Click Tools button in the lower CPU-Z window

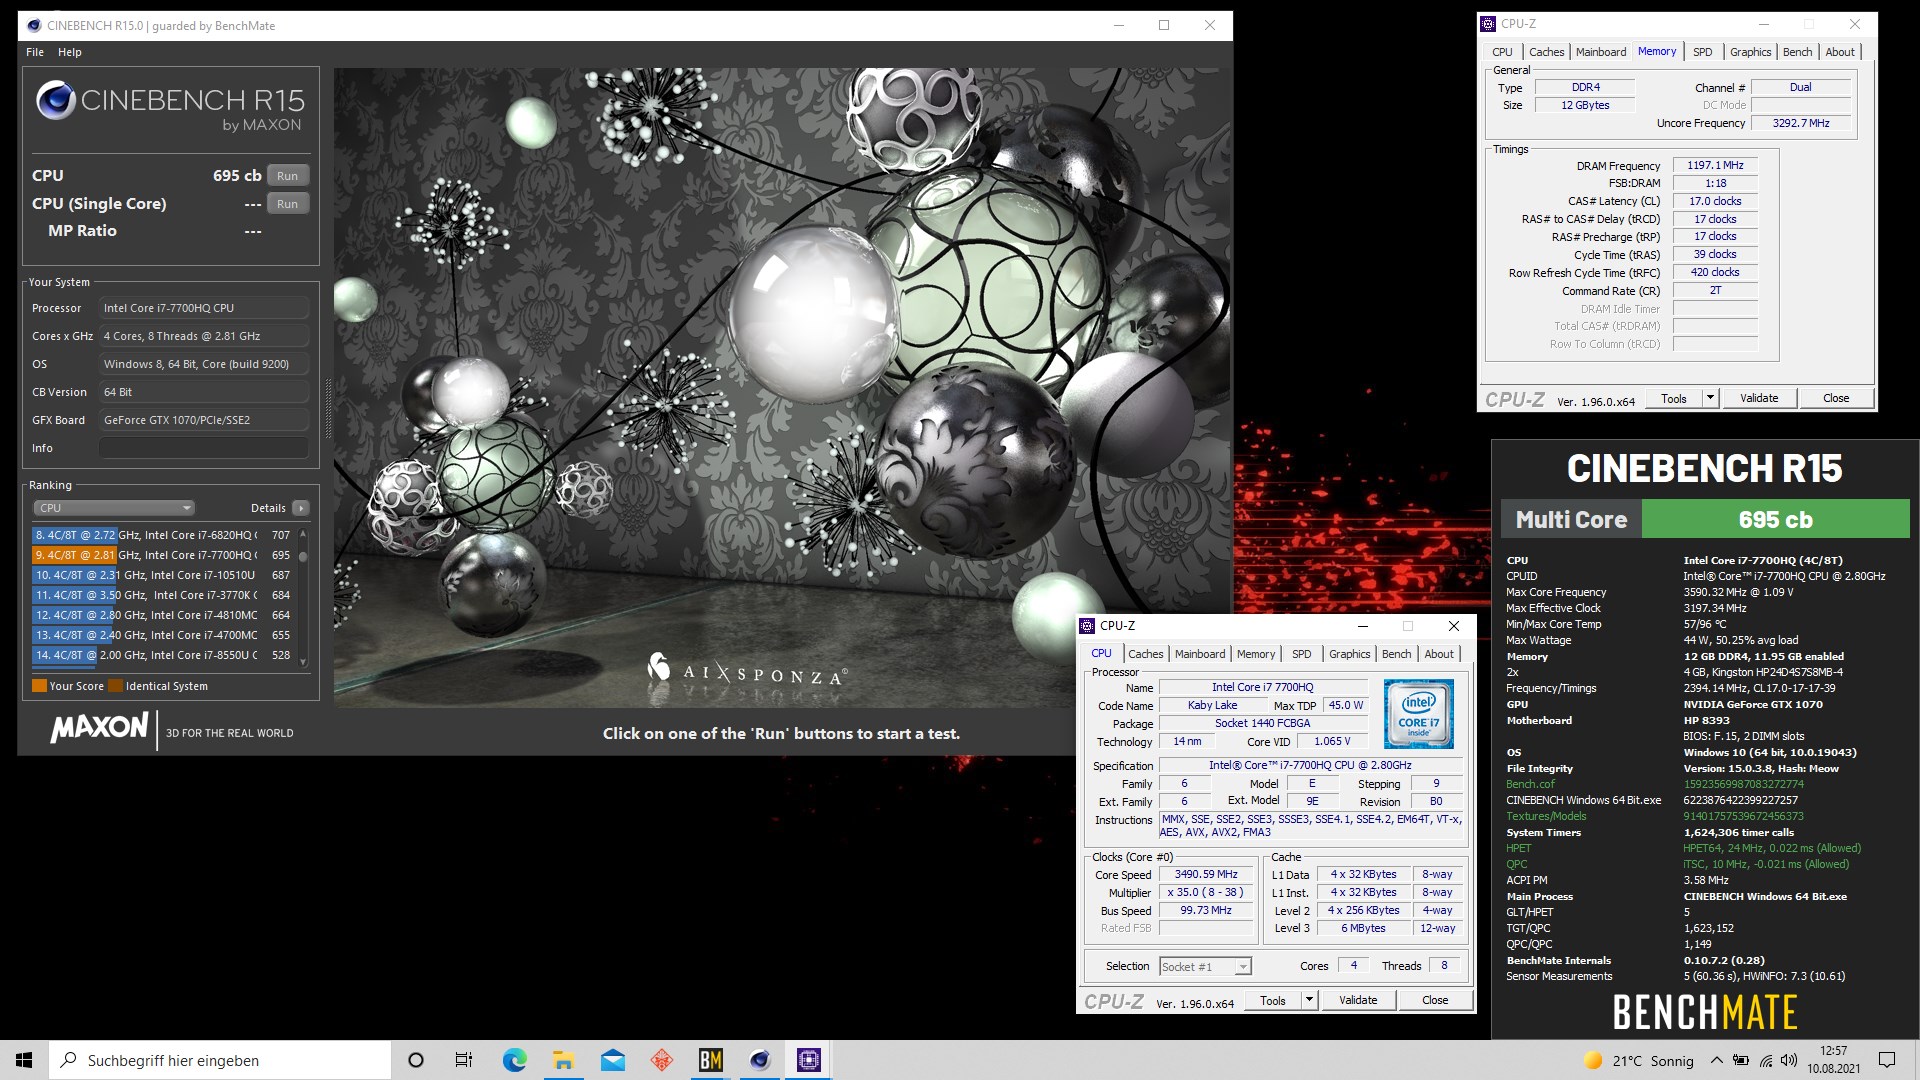[1273, 1000]
